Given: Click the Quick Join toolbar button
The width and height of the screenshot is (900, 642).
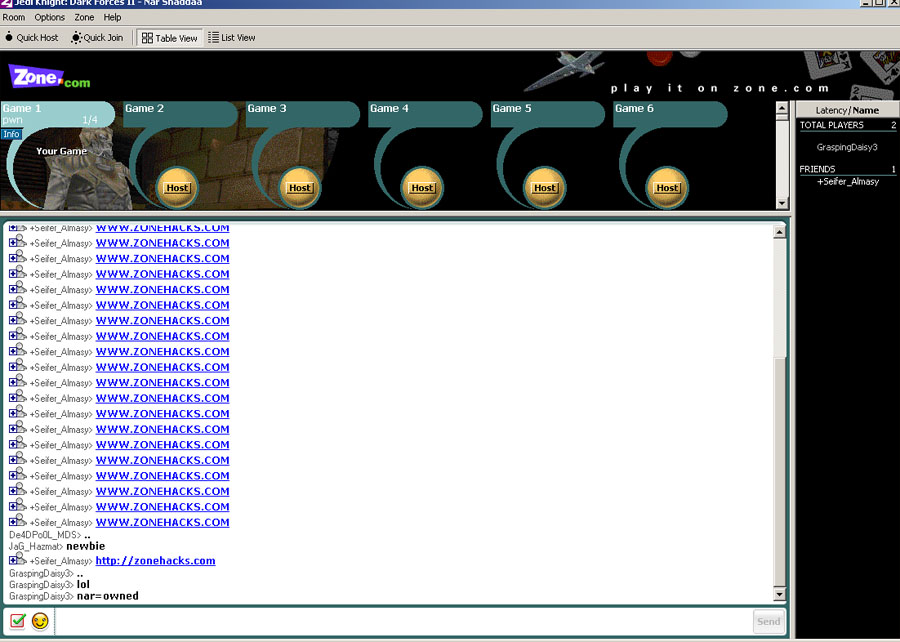Looking at the screenshot, I should pos(97,38).
